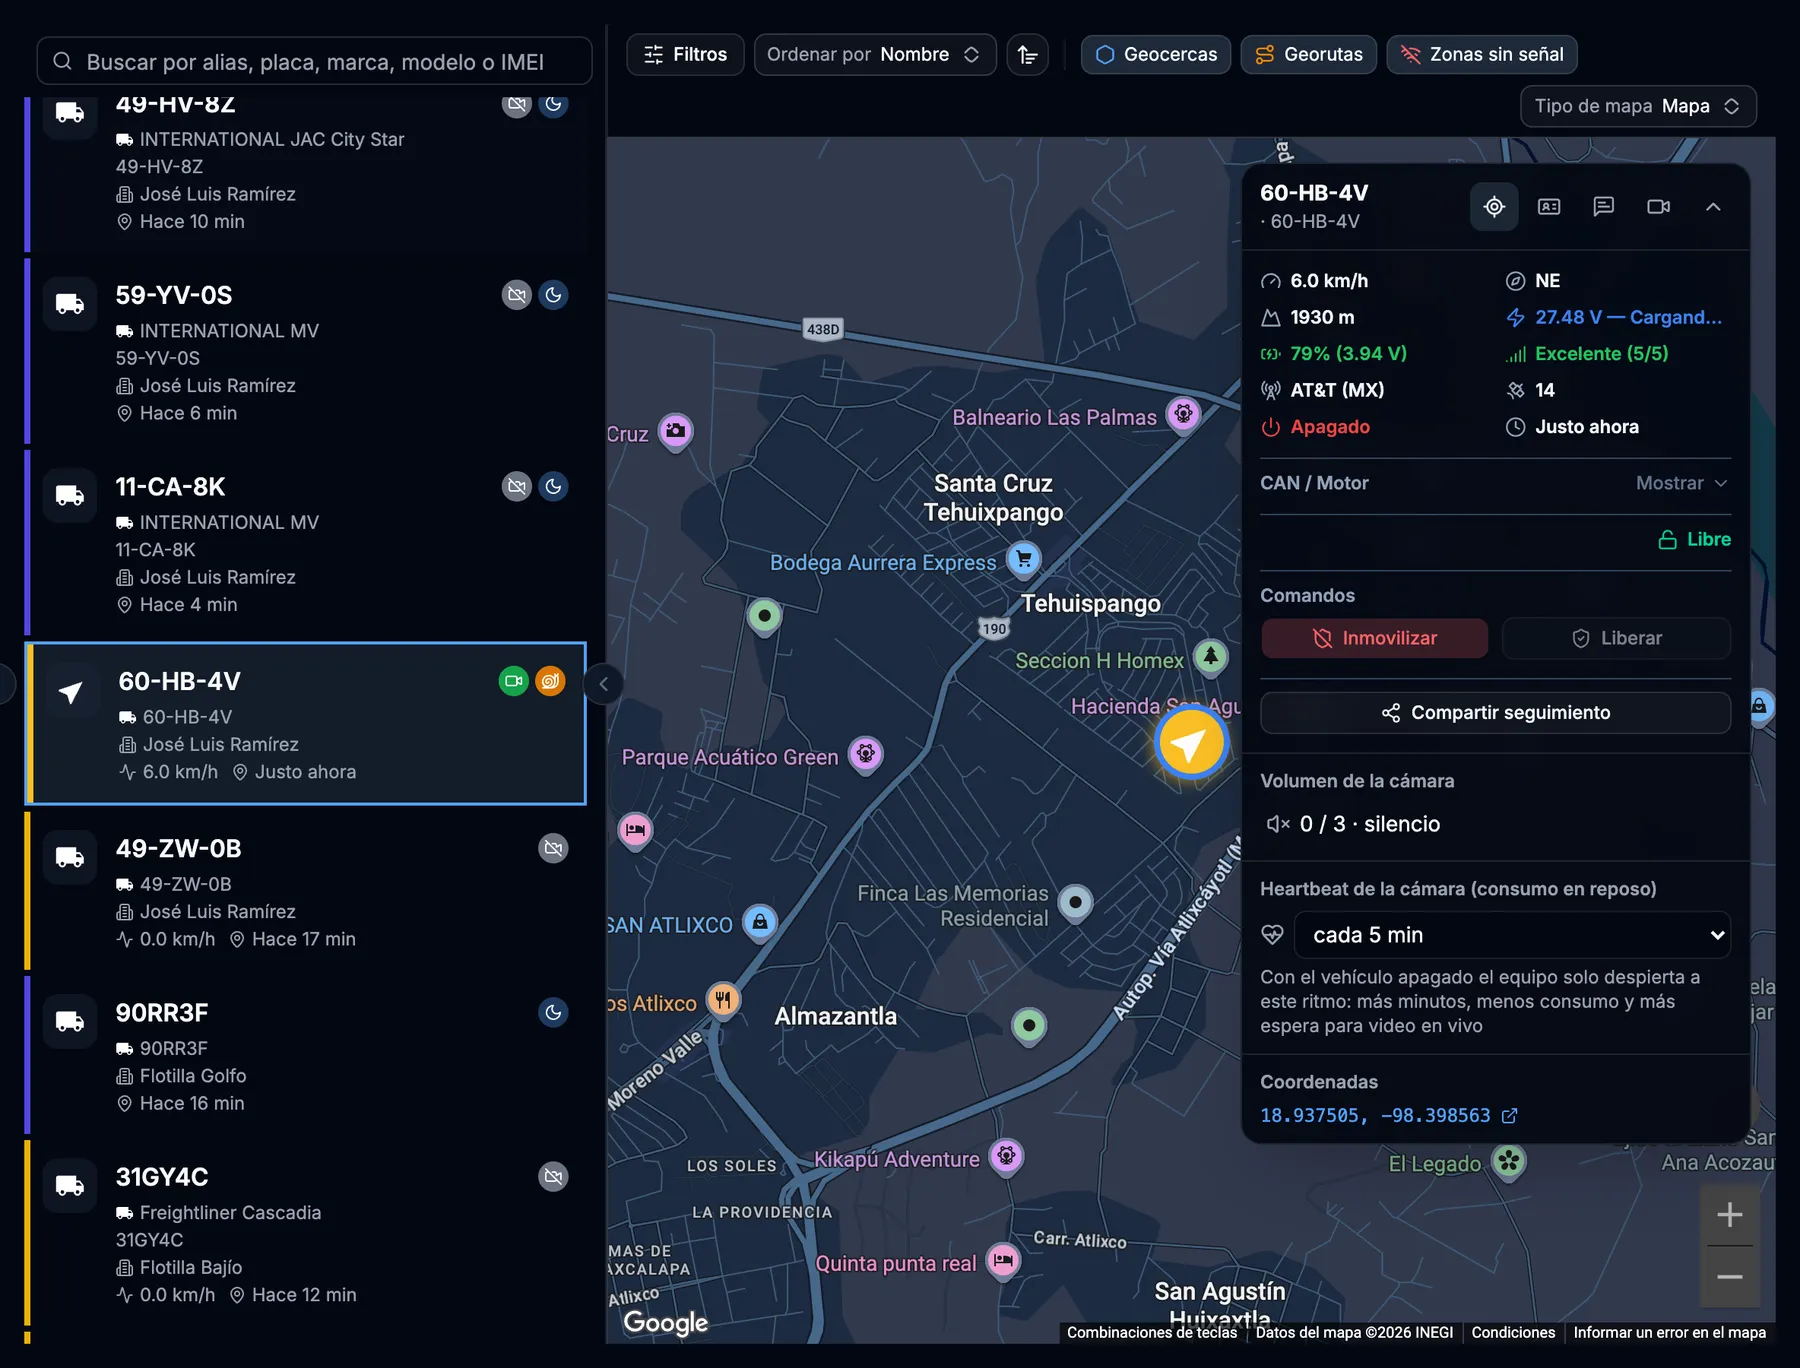1800x1368 pixels.
Task: Click El Legado map pin
Action: [1509, 1161]
